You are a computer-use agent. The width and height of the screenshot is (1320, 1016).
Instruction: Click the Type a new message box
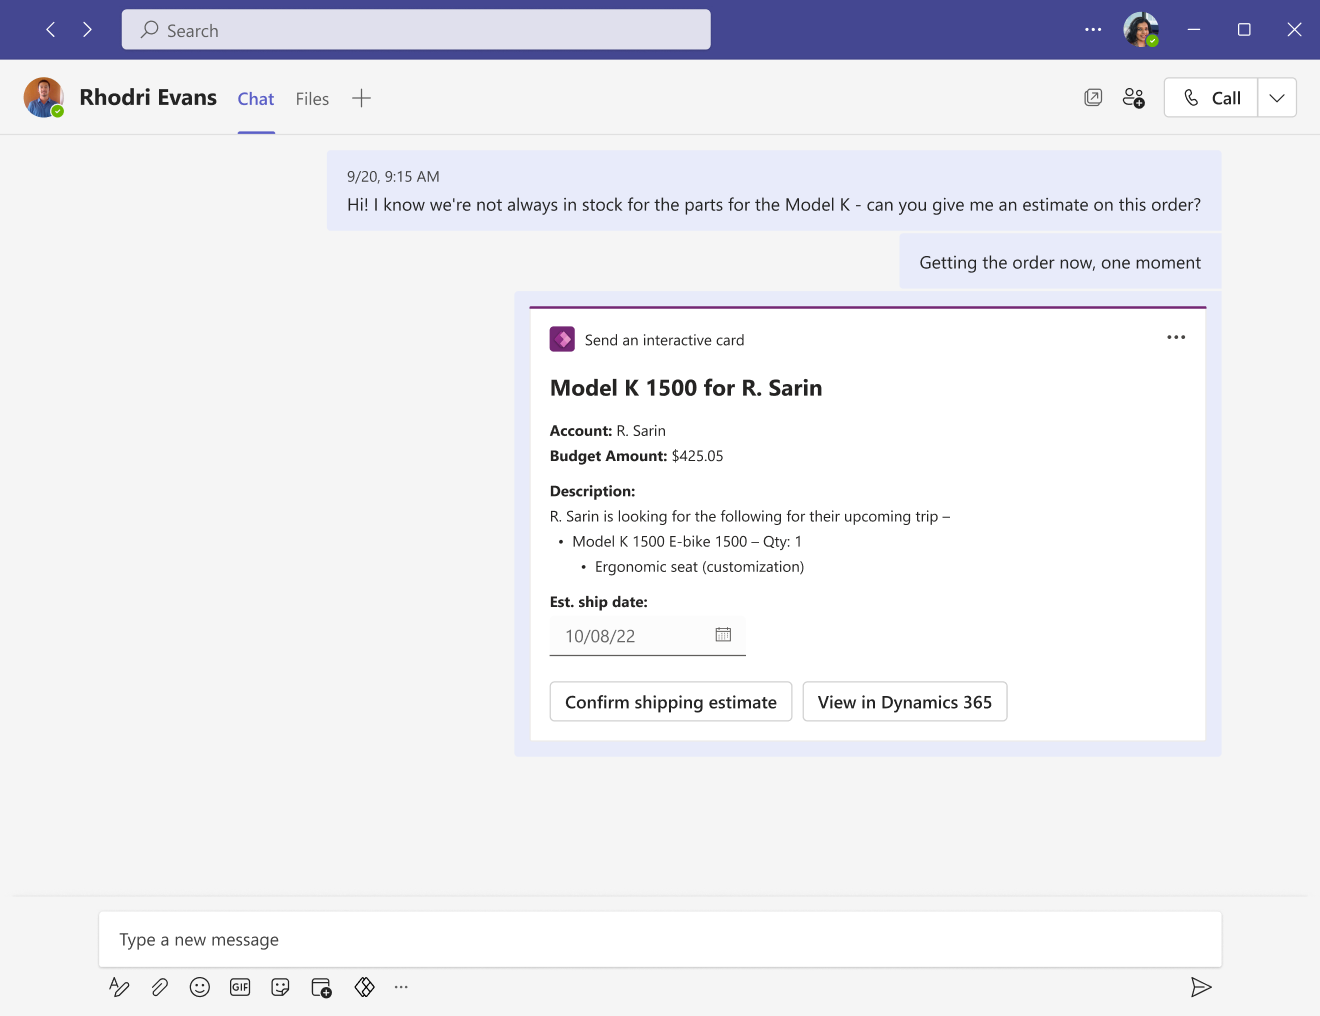660,939
